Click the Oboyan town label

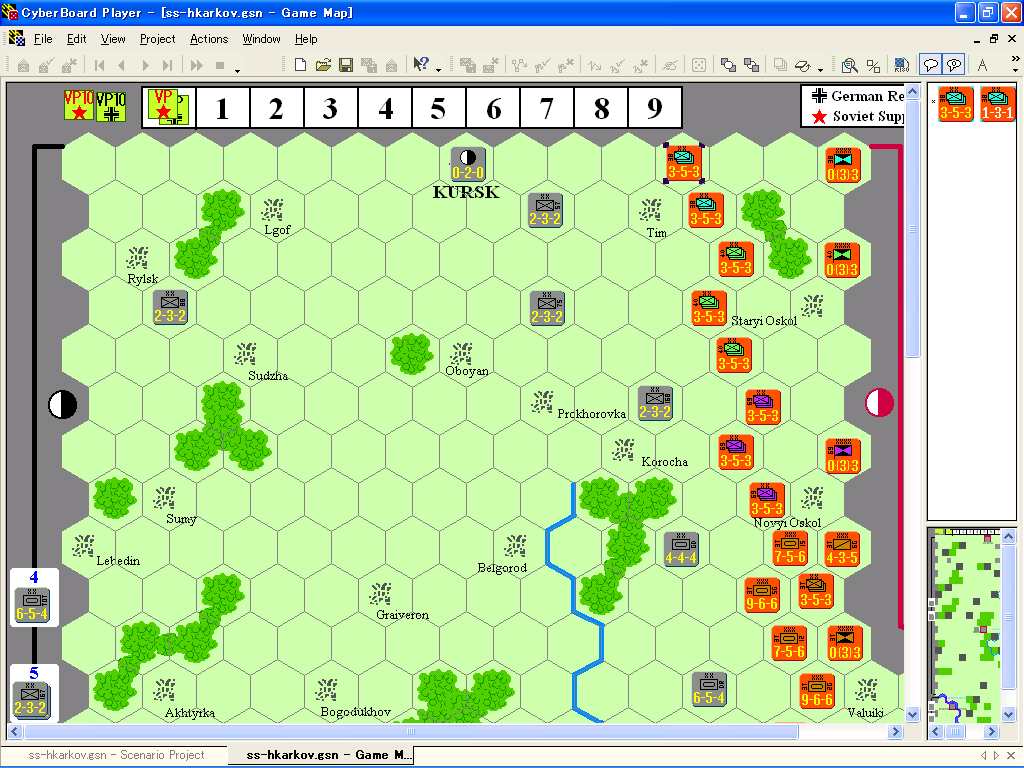point(467,371)
